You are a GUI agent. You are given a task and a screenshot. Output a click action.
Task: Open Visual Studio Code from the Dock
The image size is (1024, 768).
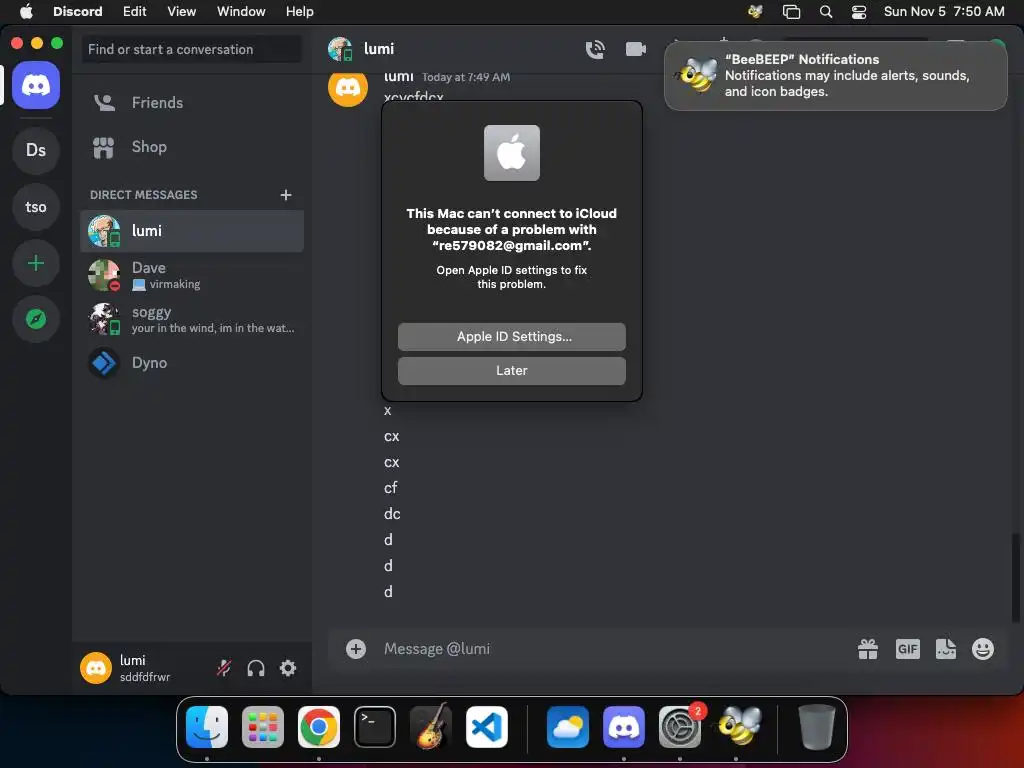coord(487,727)
